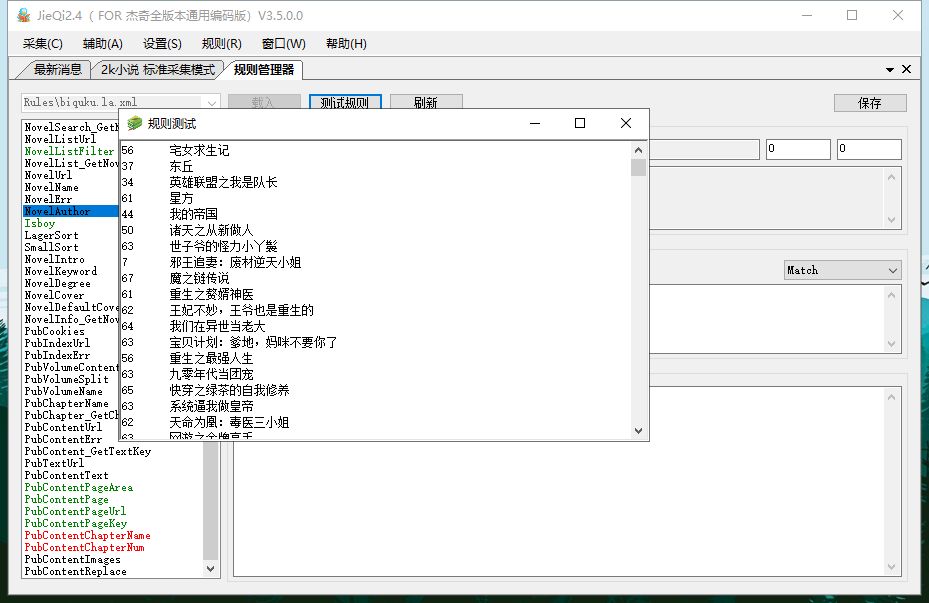Select NovelSearch_Get rule in list
The width and height of the screenshot is (929, 603).
[71, 127]
